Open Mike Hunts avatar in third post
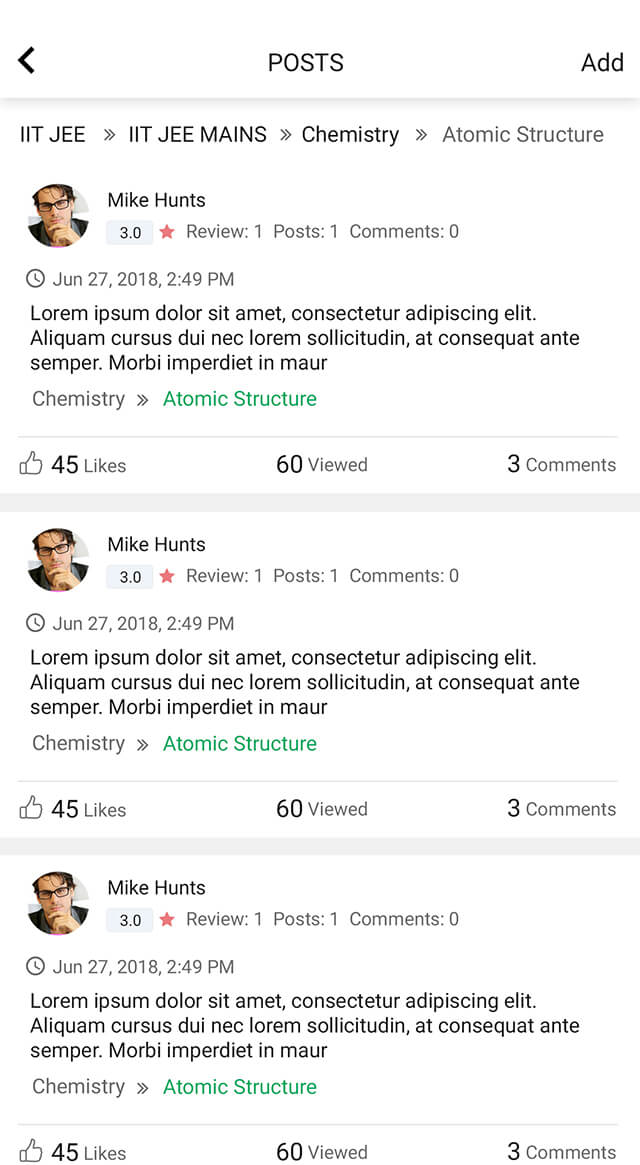The image size is (640, 1165). (x=59, y=903)
